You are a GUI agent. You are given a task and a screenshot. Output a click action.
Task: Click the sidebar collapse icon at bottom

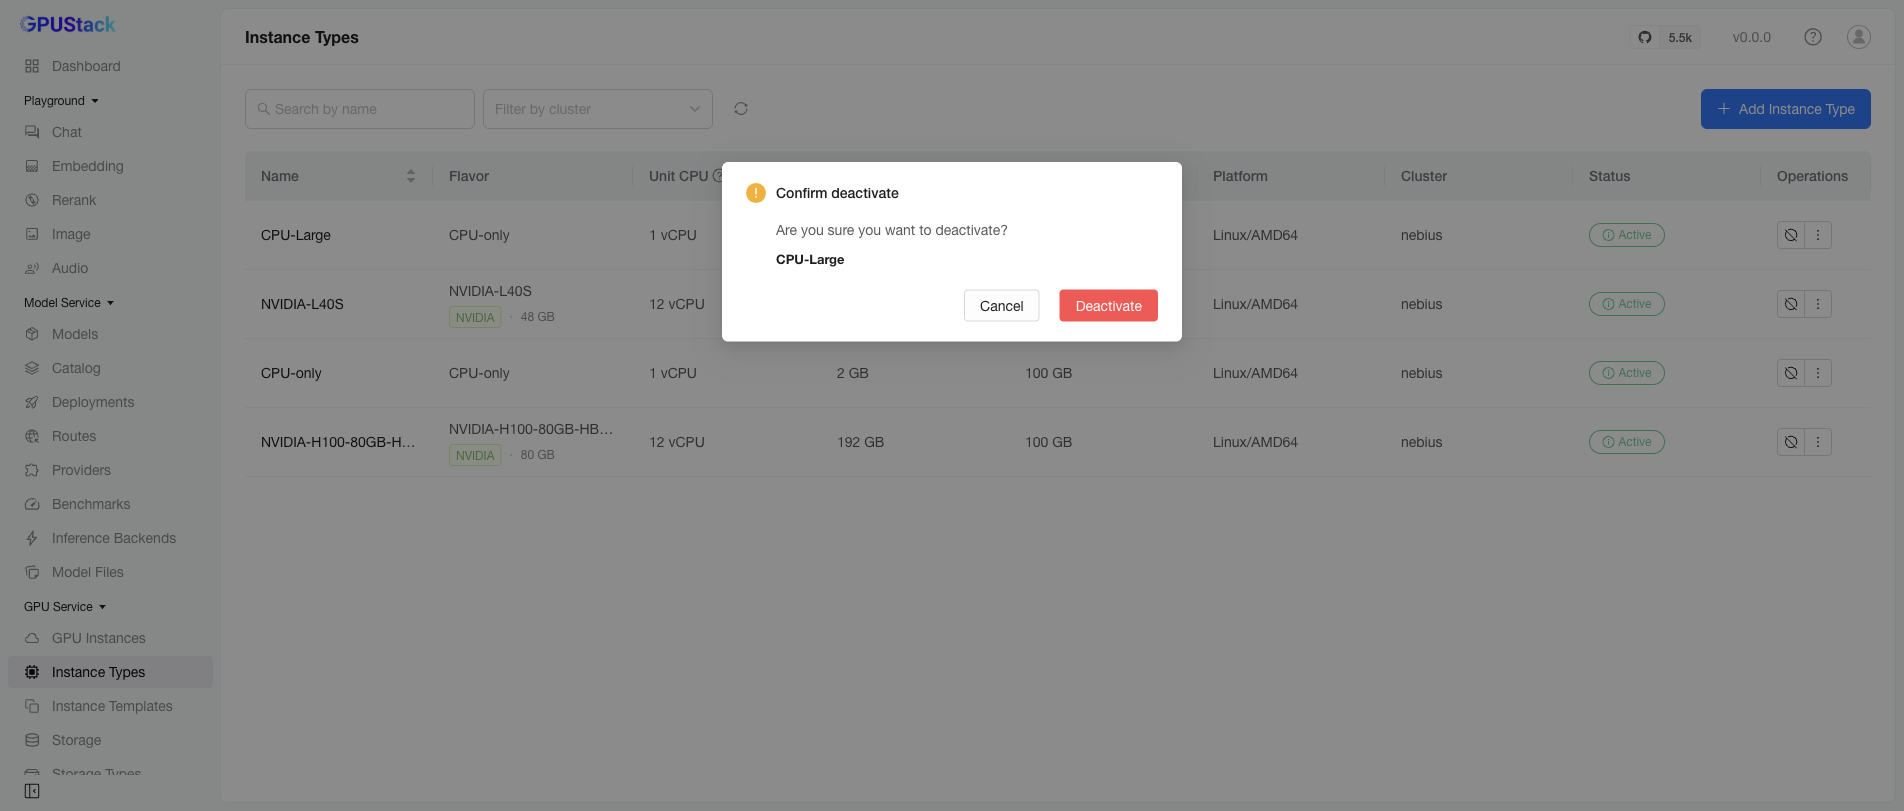(32, 791)
